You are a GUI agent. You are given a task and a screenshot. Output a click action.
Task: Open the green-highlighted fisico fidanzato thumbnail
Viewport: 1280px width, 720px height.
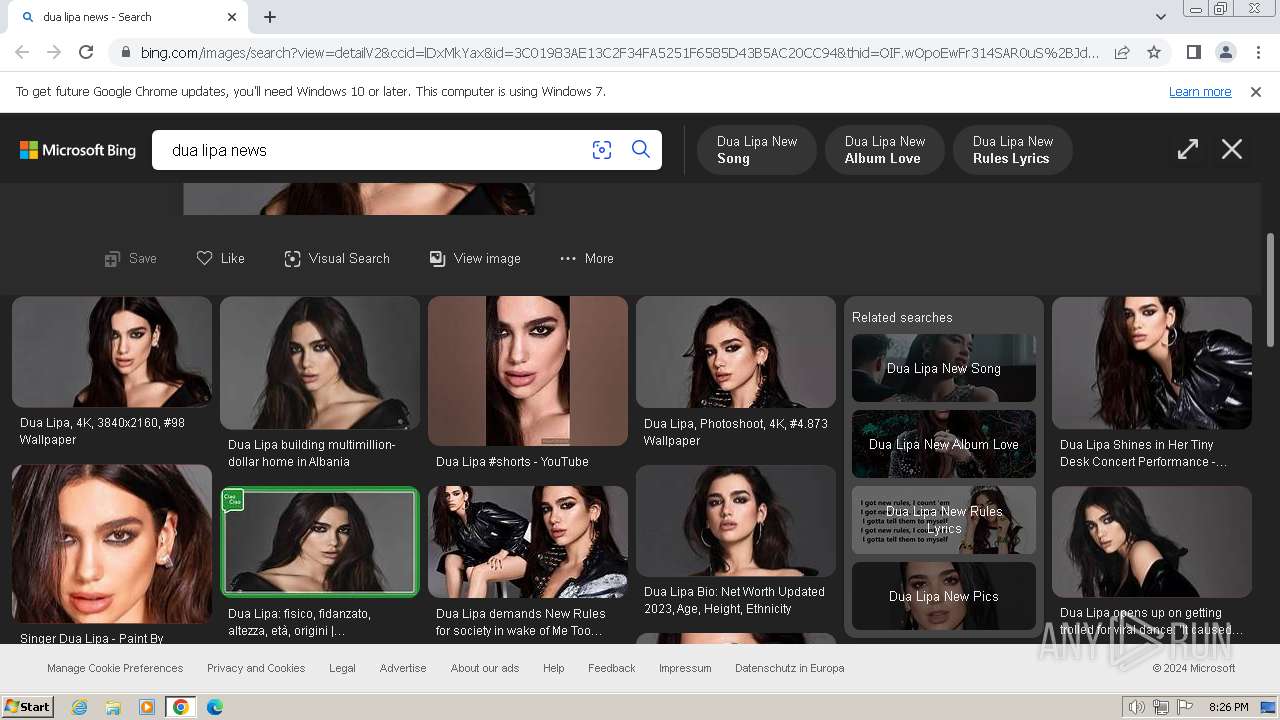pos(320,541)
